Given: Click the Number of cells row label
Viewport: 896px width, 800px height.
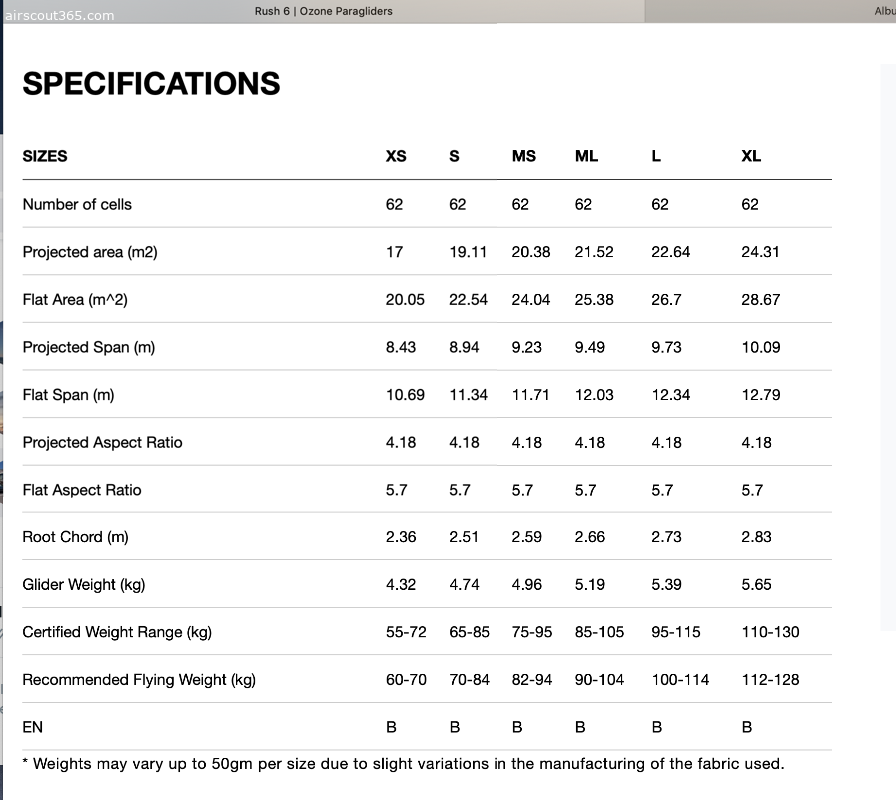Looking at the screenshot, I should 77,204.
